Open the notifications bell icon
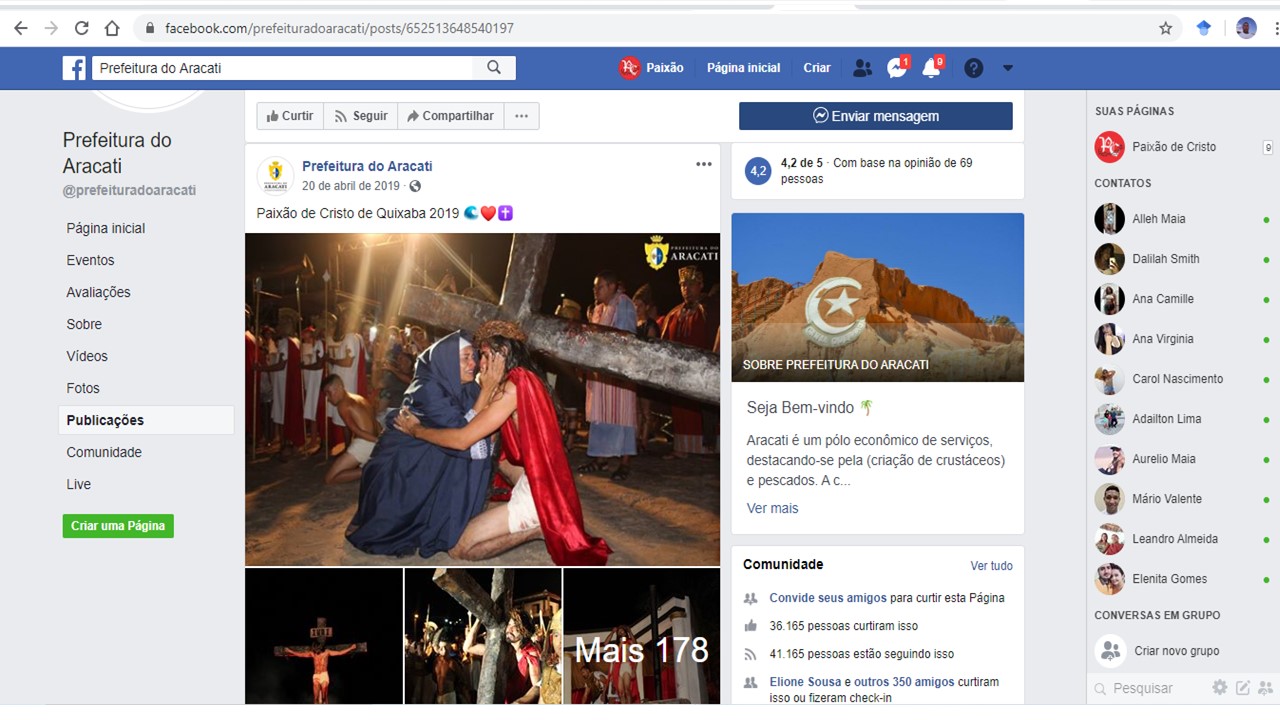The image size is (1280, 720). click(x=931, y=68)
